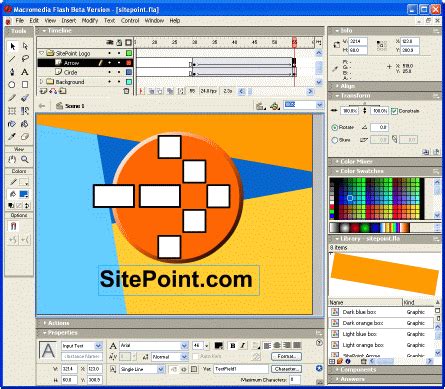Open the Window menu

(154, 21)
